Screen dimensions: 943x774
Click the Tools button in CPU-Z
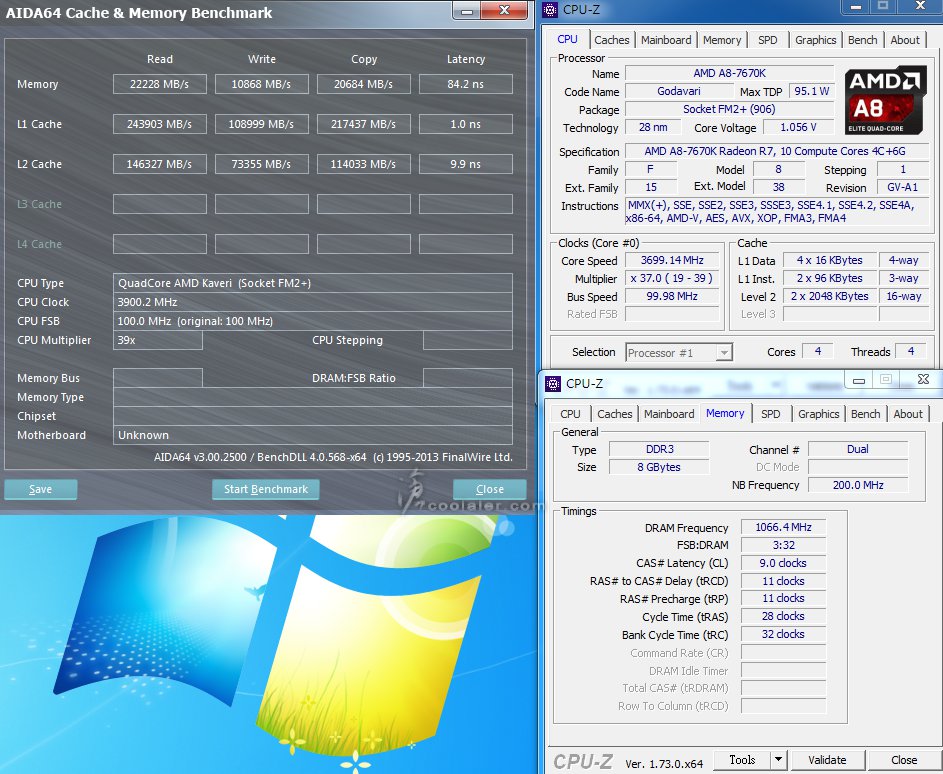click(x=742, y=760)
